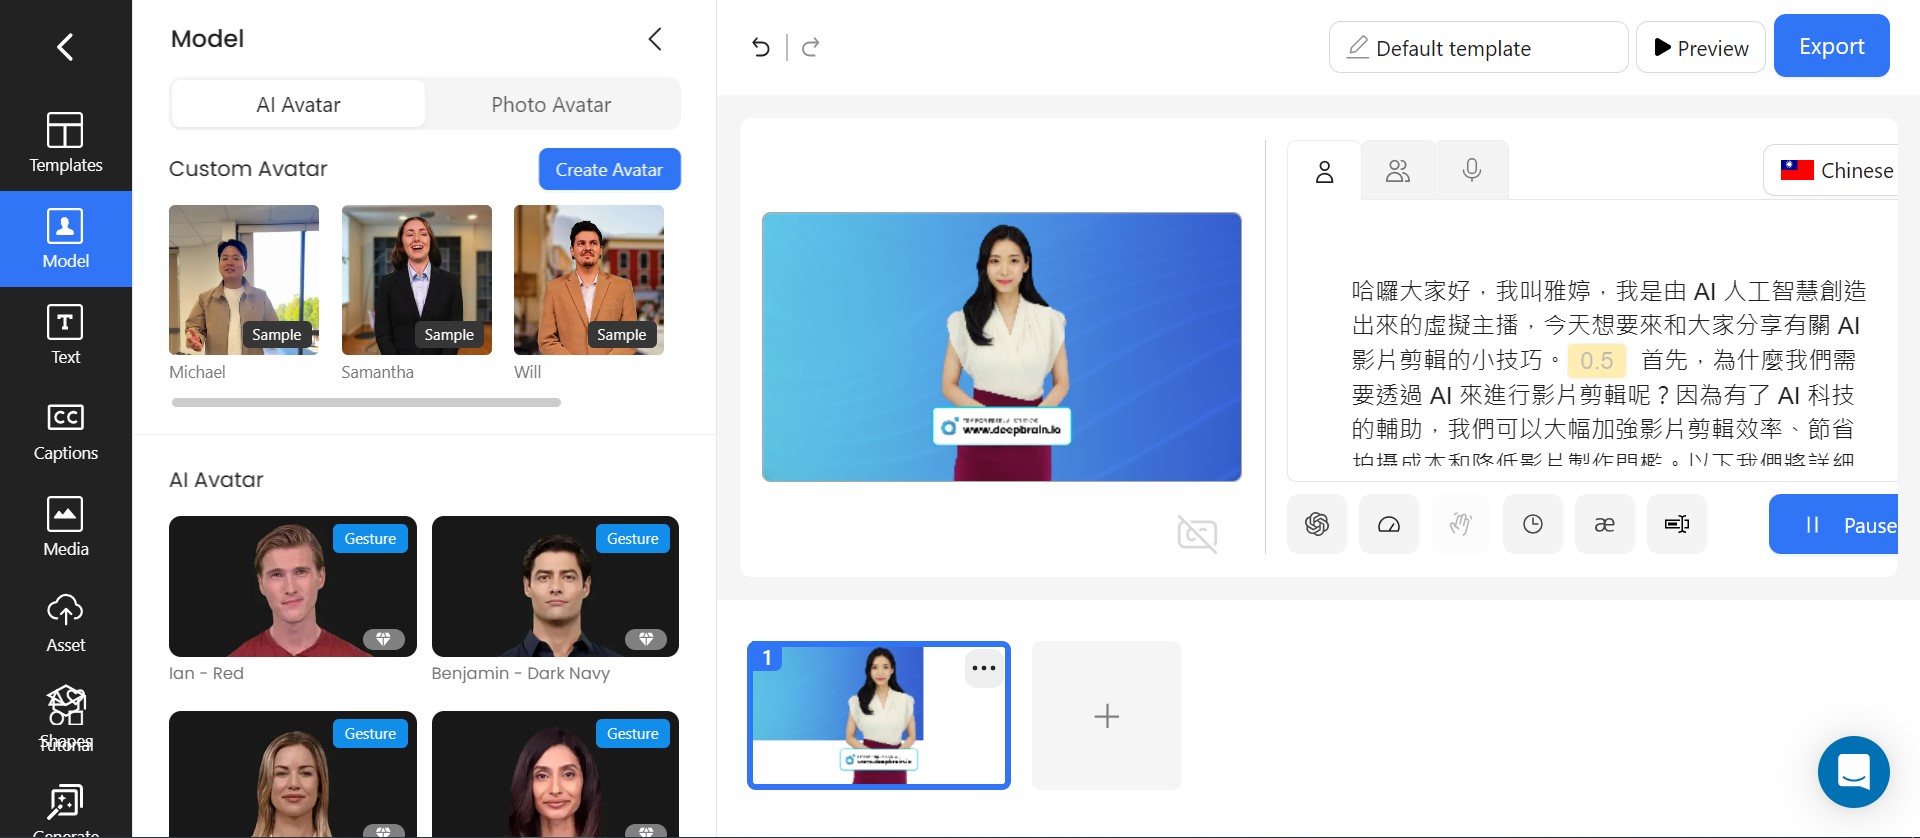The image size is (1920, 838).
Task: Click the clock pause-time icon
Action: (1533, 524)
